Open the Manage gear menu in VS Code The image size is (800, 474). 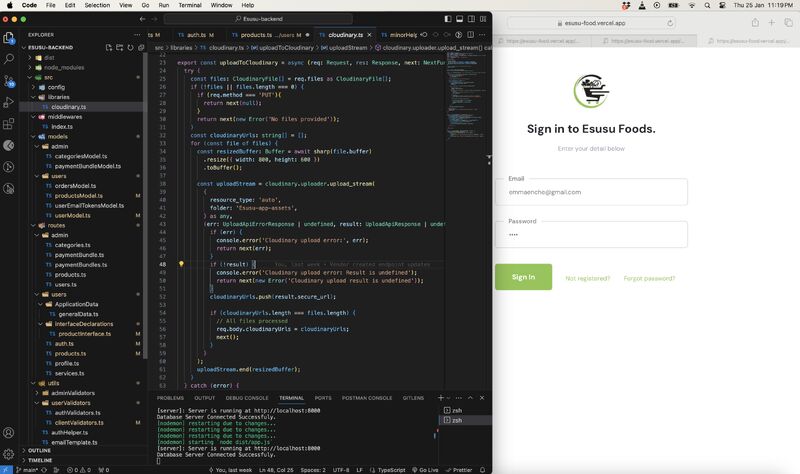[9, 454]
